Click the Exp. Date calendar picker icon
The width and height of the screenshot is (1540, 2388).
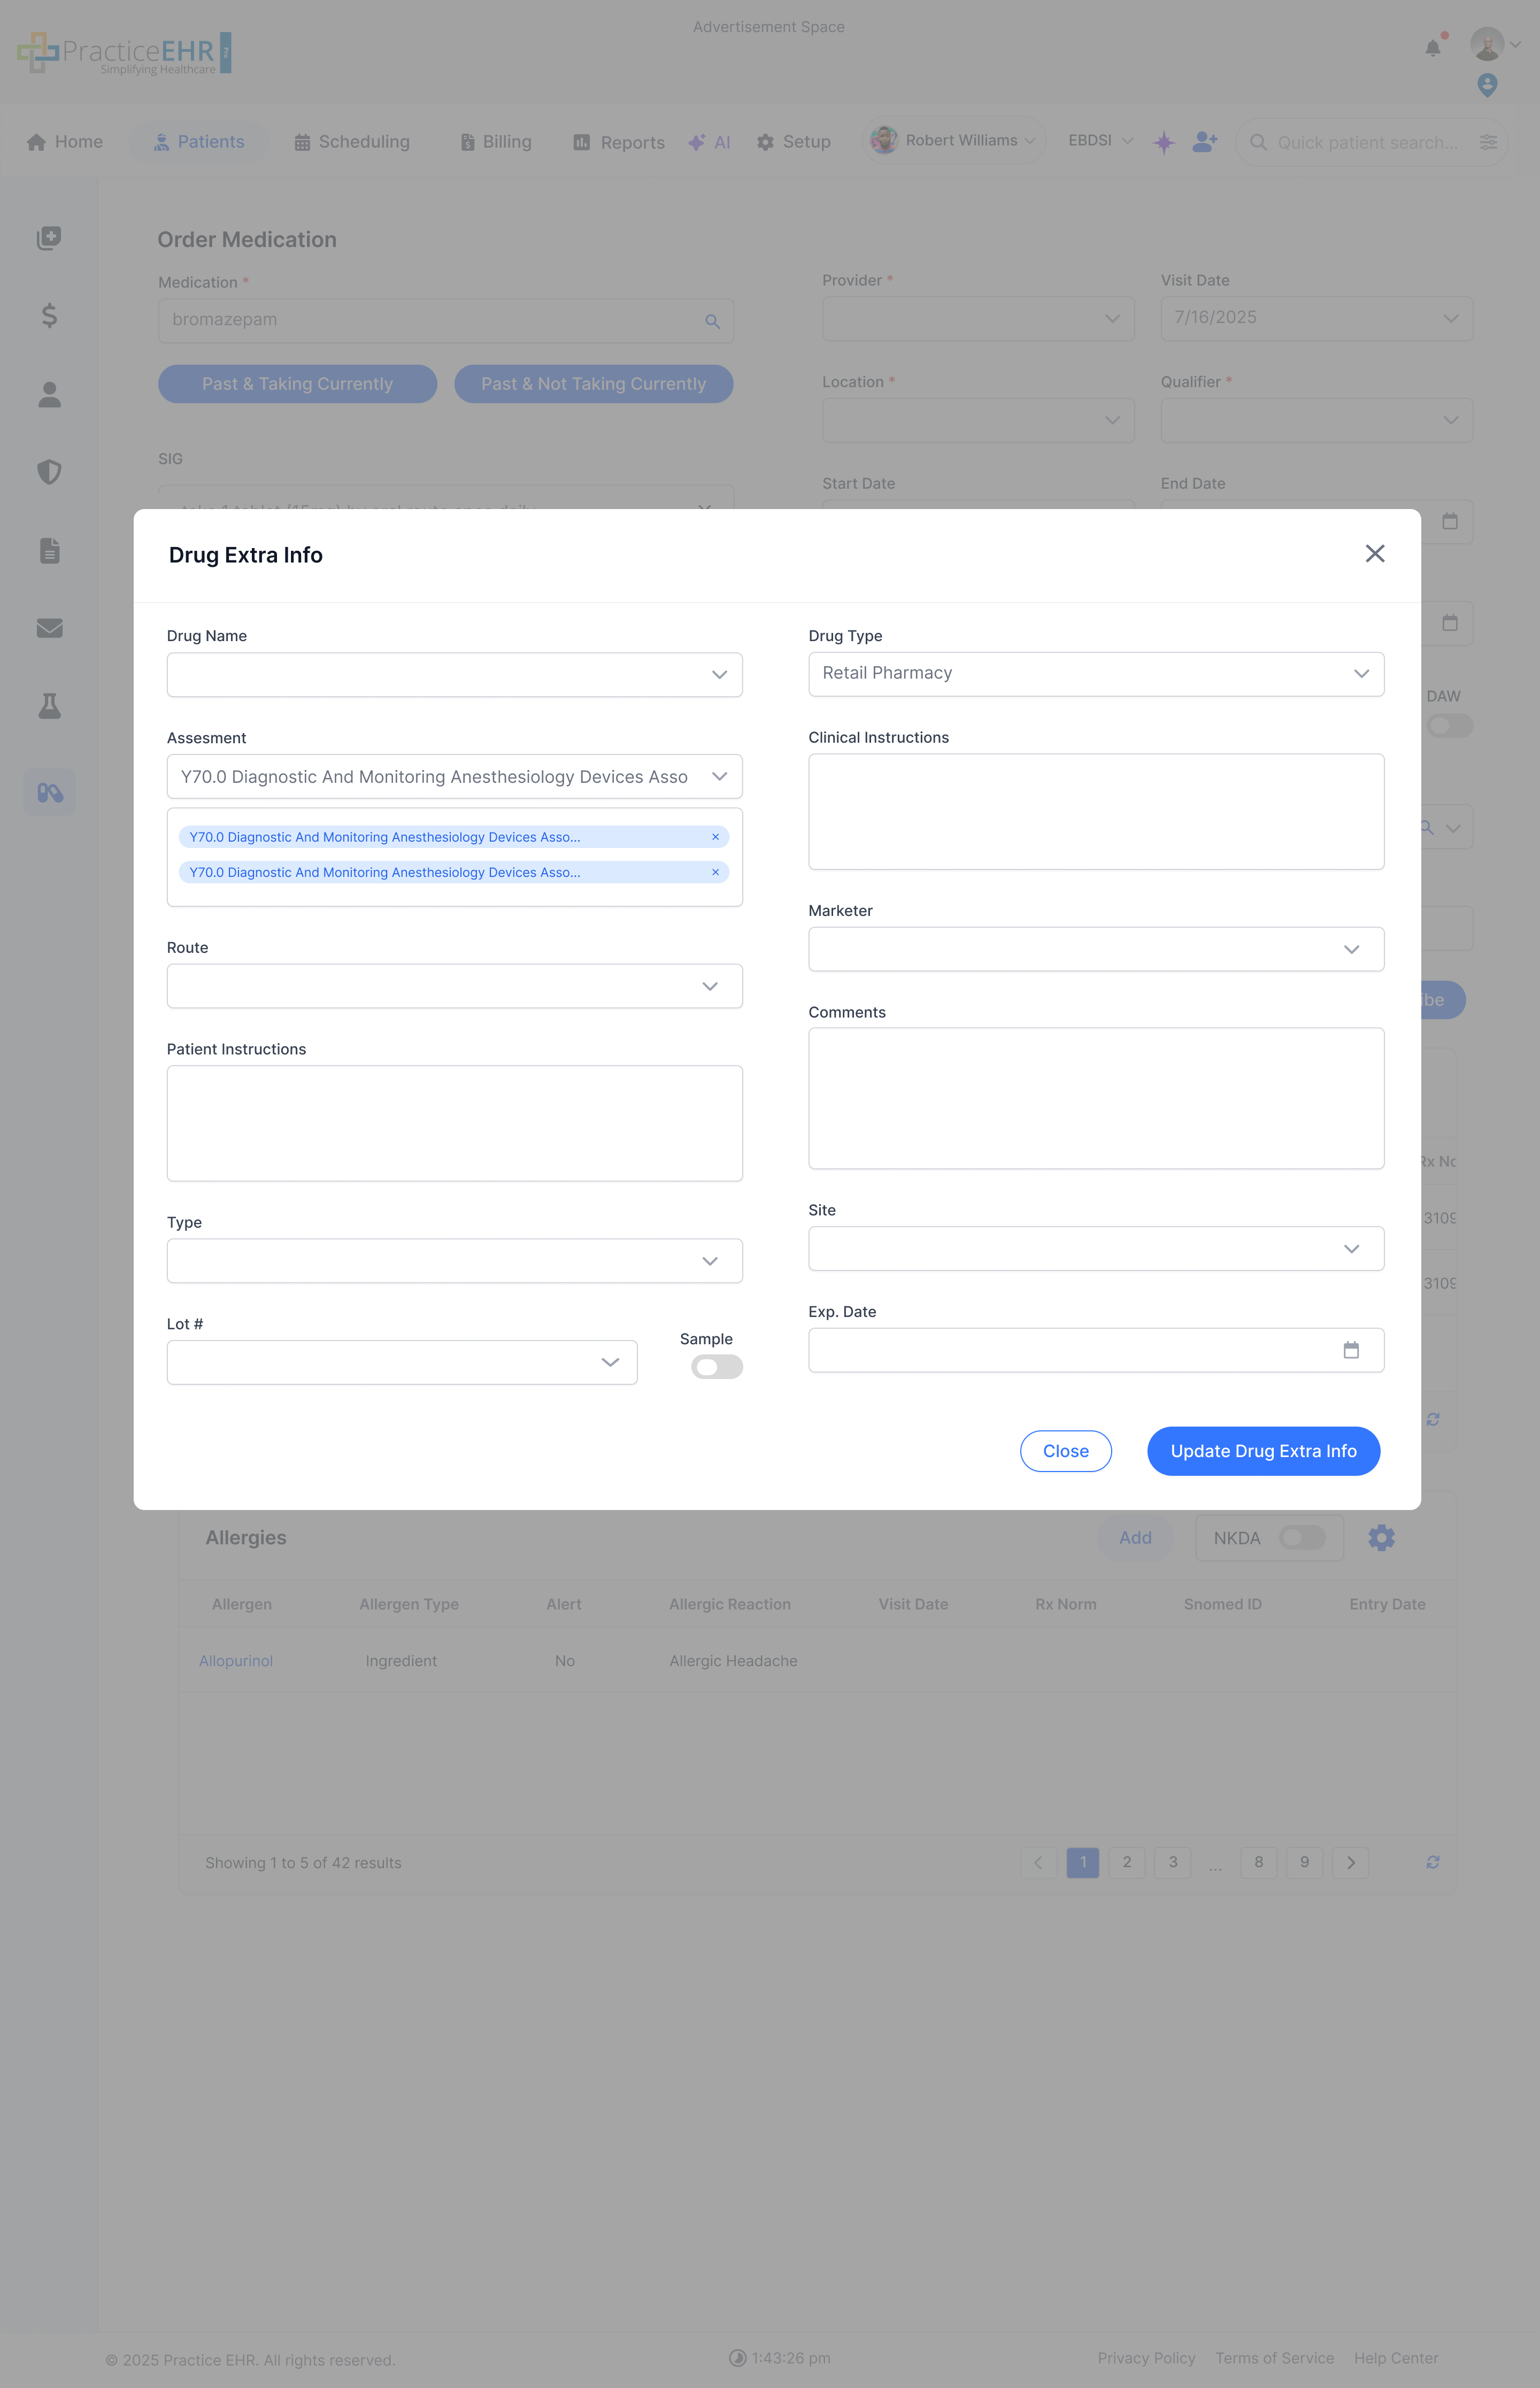(1351, 1350)
